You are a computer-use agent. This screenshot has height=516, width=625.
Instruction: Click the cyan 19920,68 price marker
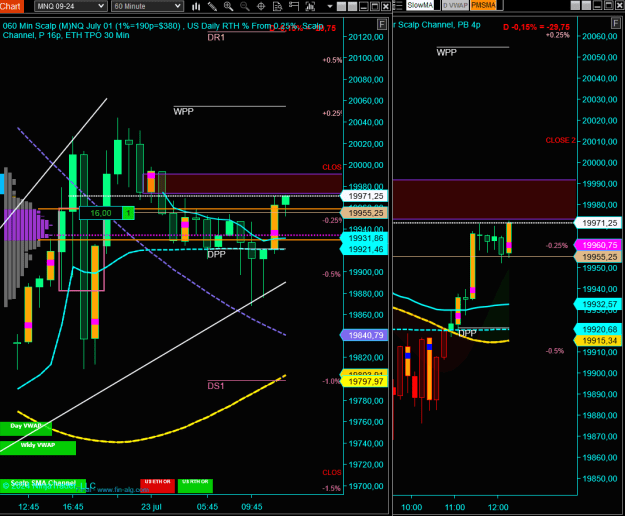(x=598, y=330)
